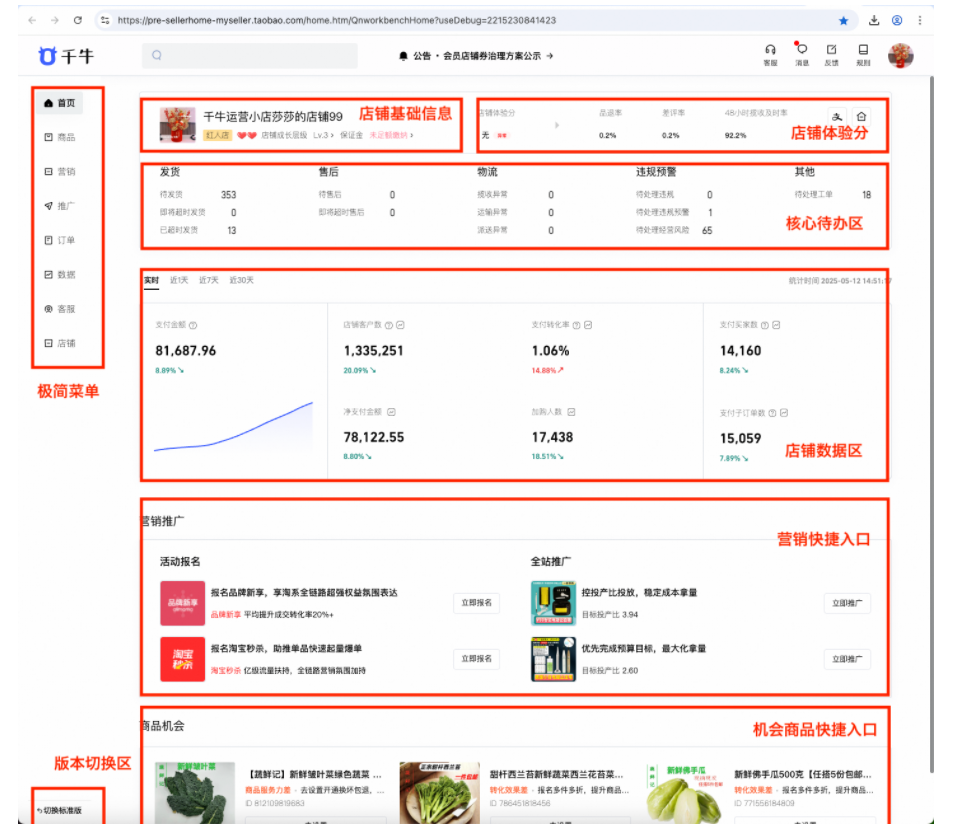Click the browser address bar URL
The width and height of the screenshot is (960, 831).
(x=337, y=20)
